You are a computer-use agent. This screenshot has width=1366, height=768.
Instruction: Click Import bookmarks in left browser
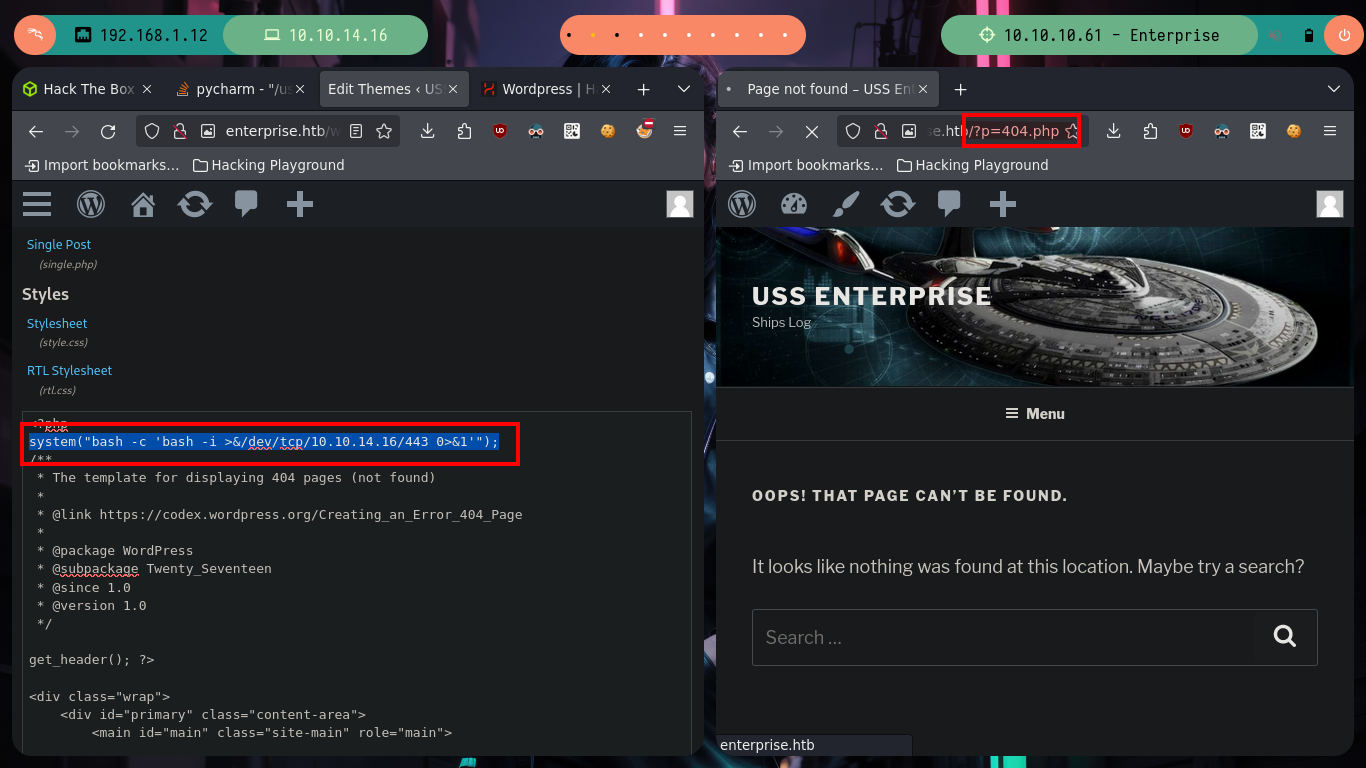tap(103, 165)
